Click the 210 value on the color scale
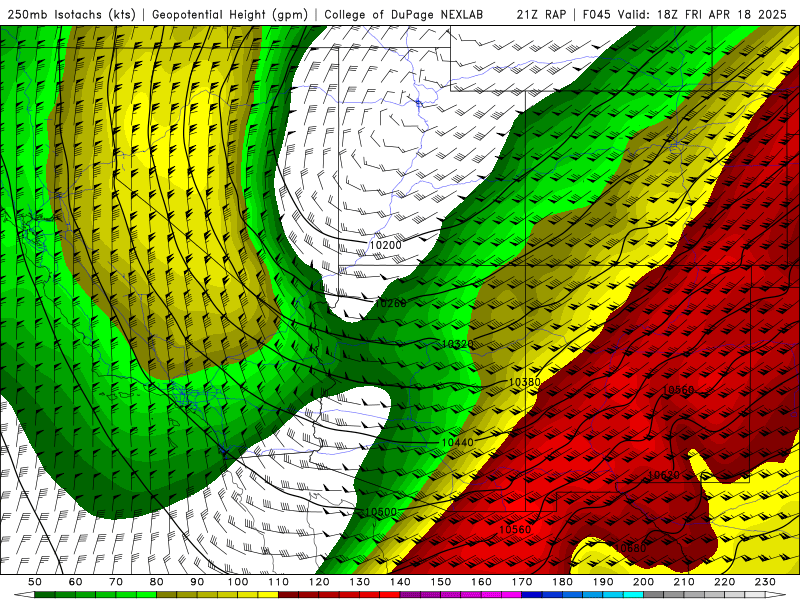Viewport: 800px width, 600px height. coord(684,582)
